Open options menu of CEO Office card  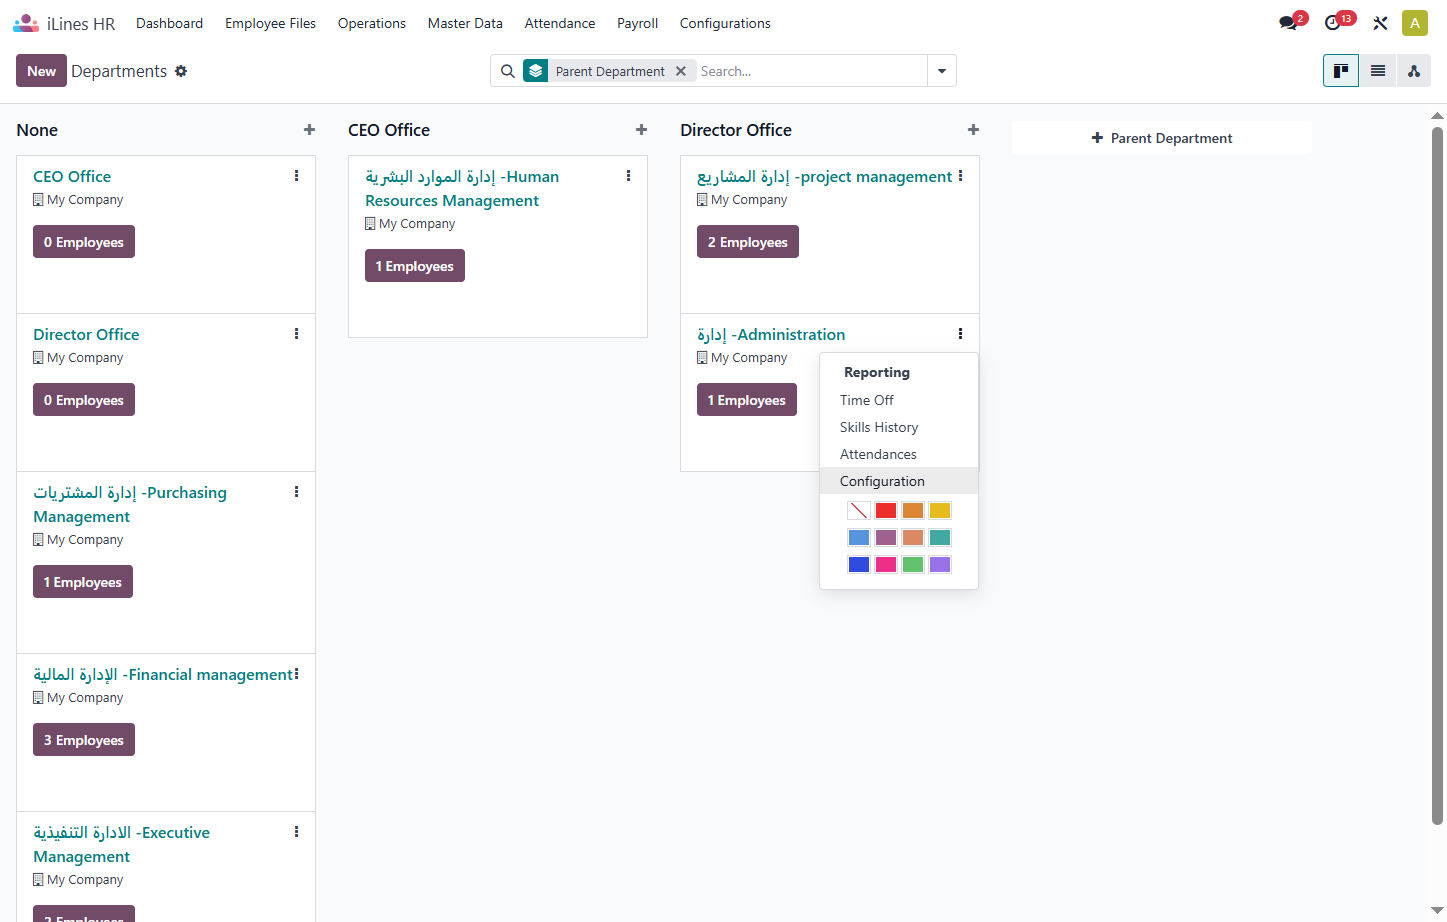point(296,176)
